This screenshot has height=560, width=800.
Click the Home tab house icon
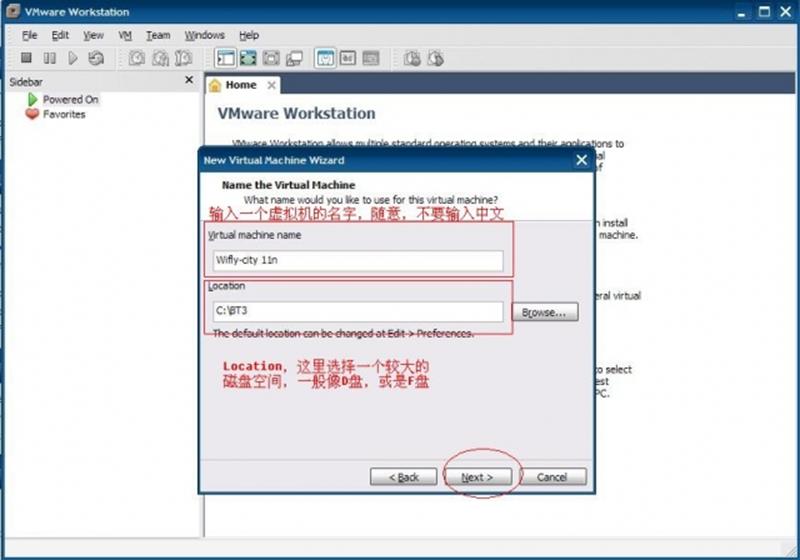click(x=215, y=85)
